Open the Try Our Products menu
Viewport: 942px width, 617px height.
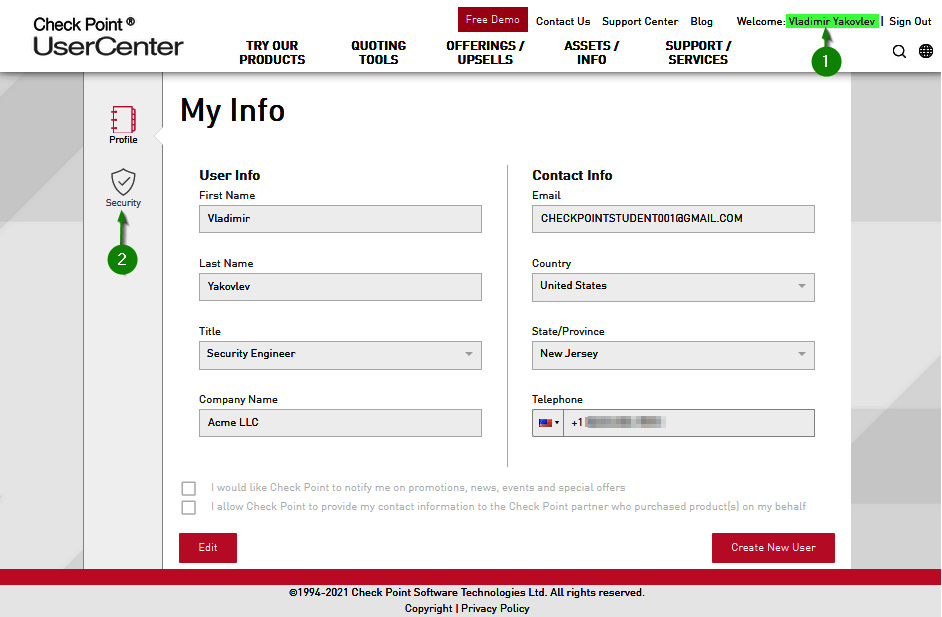[272, 53]
